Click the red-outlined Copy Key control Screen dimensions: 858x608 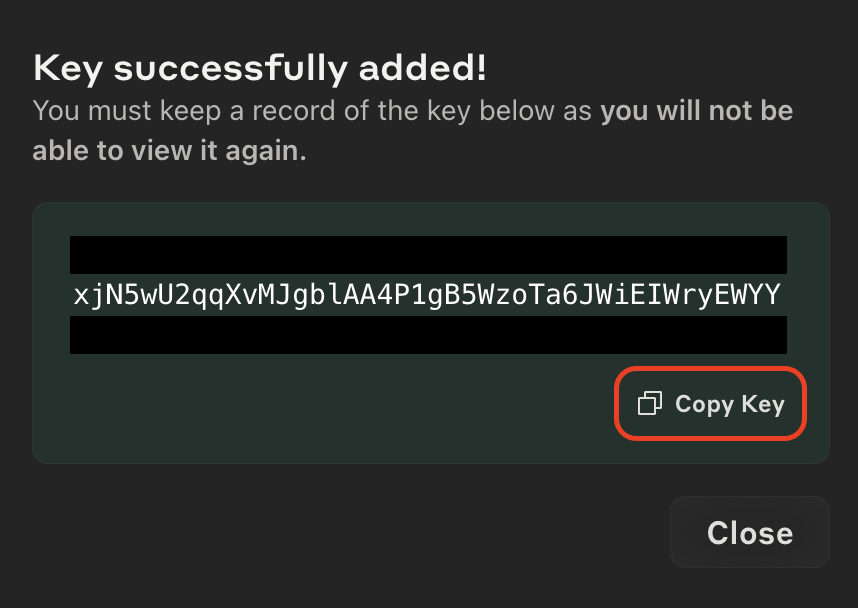tap(710, 404)
